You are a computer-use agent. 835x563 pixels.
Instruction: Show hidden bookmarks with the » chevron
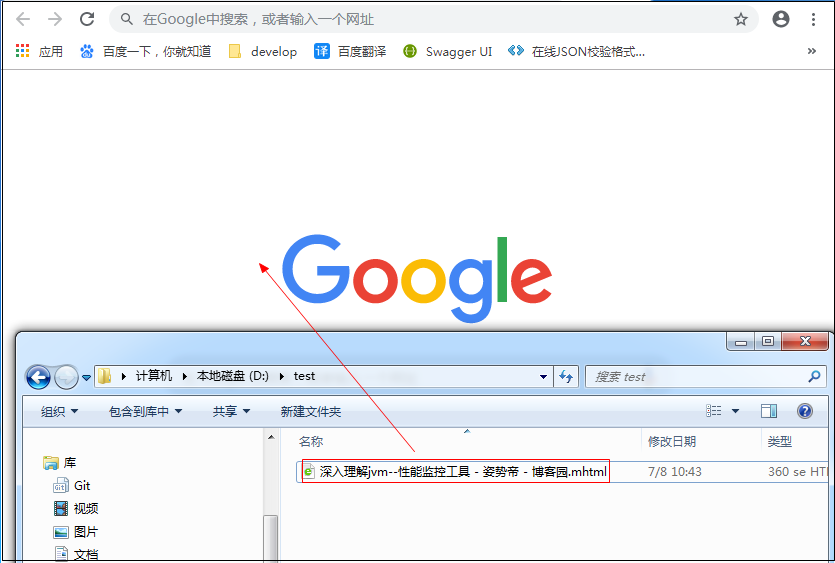(x=812, y=51)
